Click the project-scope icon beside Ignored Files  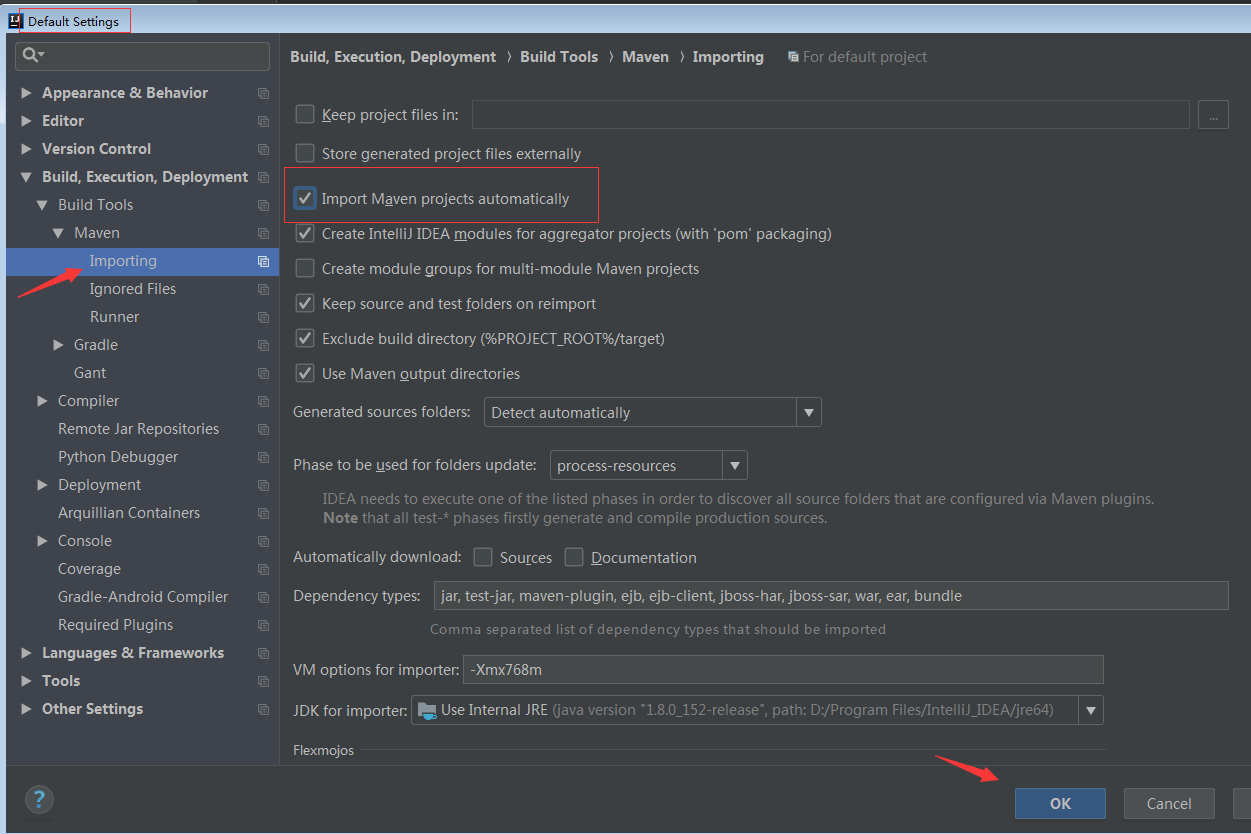click(x=263, y=289)
